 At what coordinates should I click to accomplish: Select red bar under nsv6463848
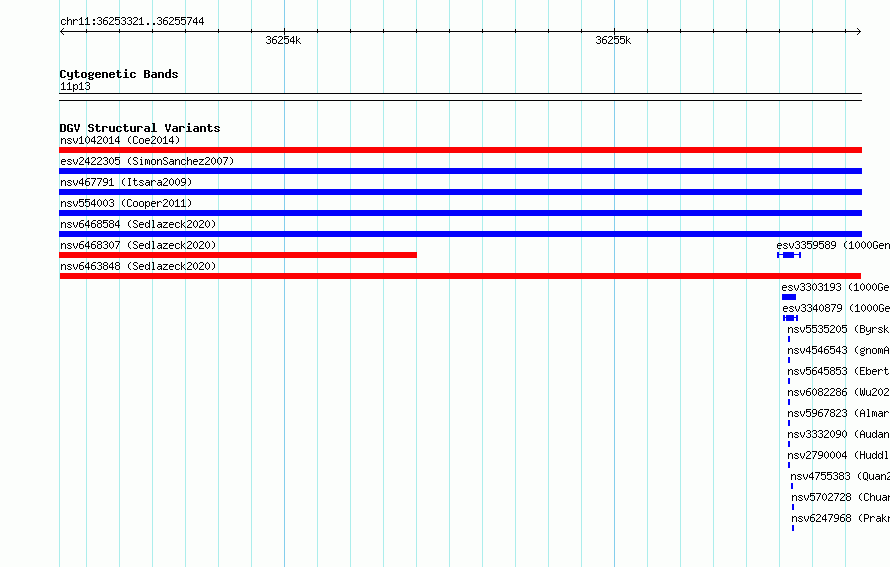tap(460, 276)
